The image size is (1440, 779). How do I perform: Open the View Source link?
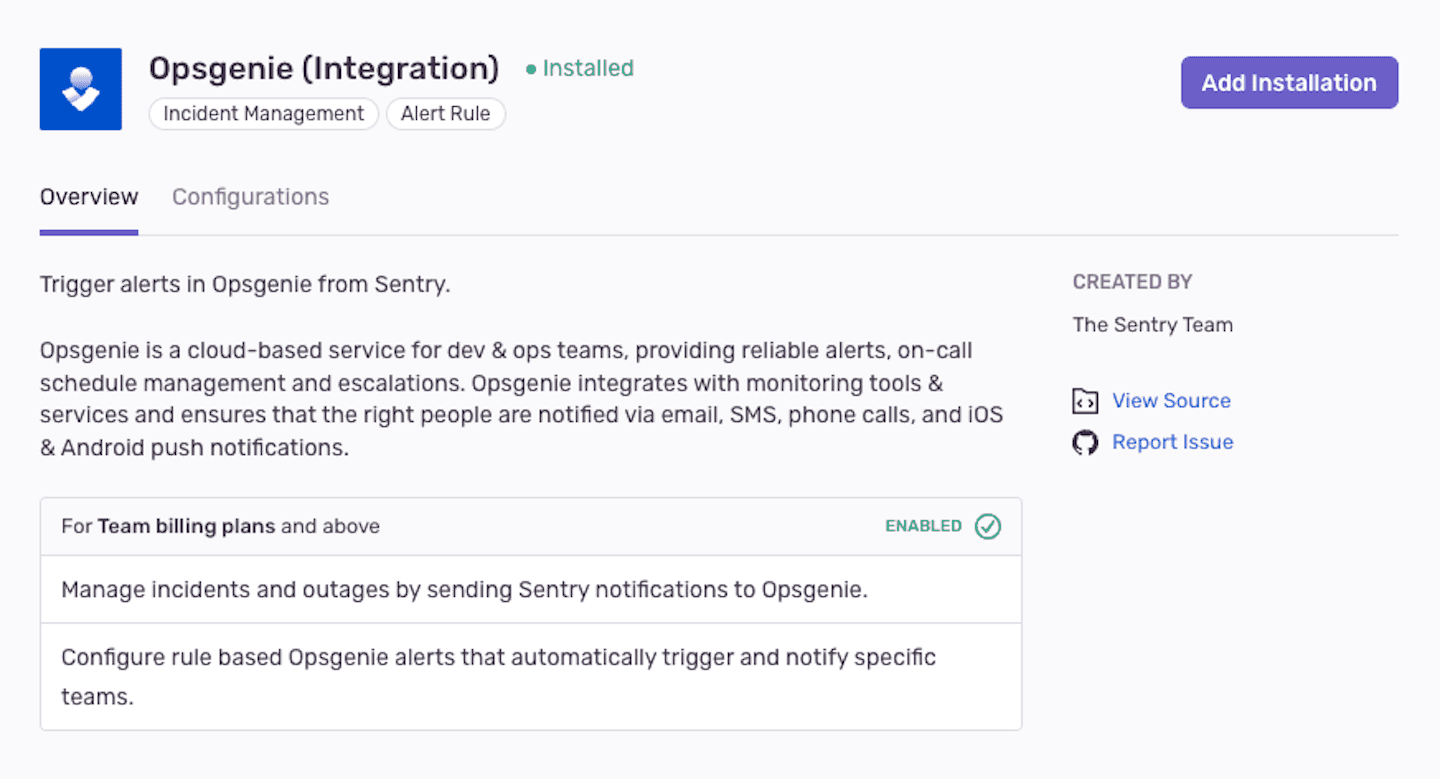pos(1171,401)
